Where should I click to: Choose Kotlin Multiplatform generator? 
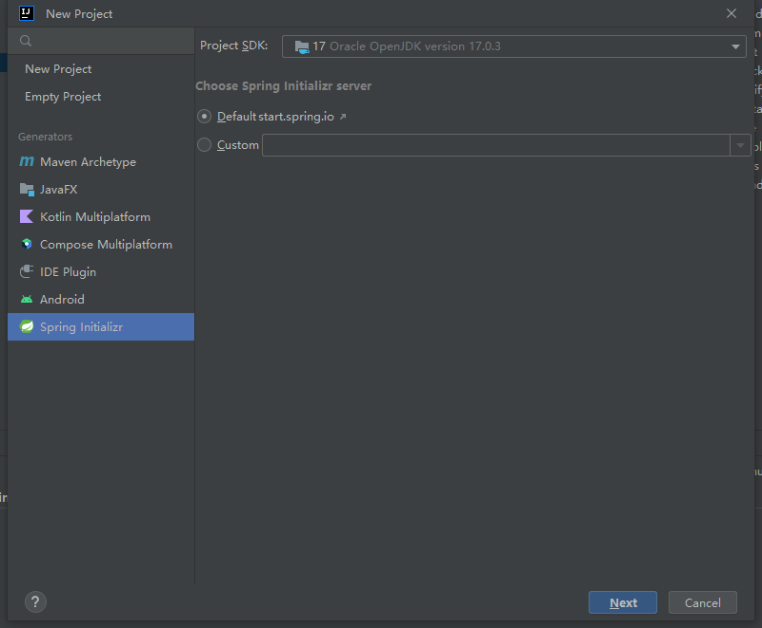coord(101,217)
